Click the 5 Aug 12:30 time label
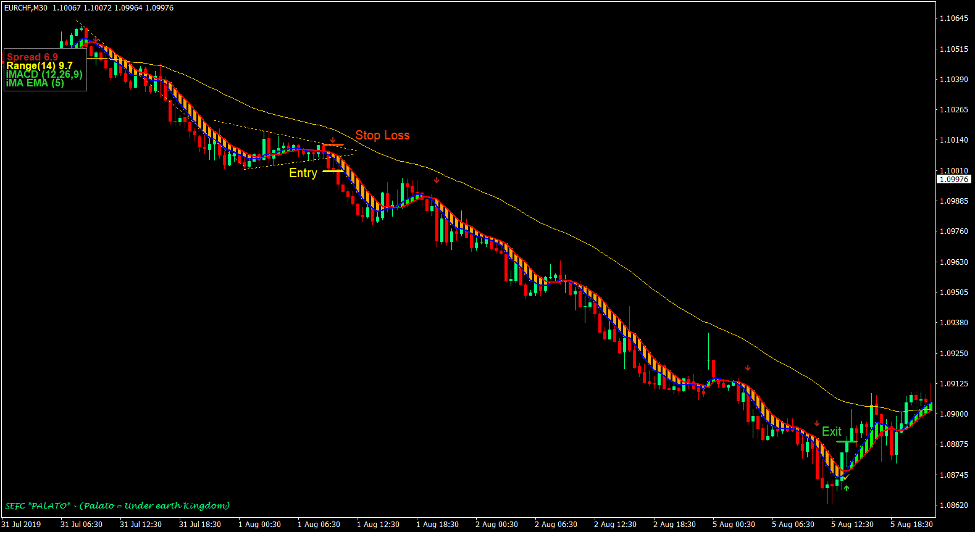Image resolution: width=977 pixels, height=533 pixels. coord(852,524)
